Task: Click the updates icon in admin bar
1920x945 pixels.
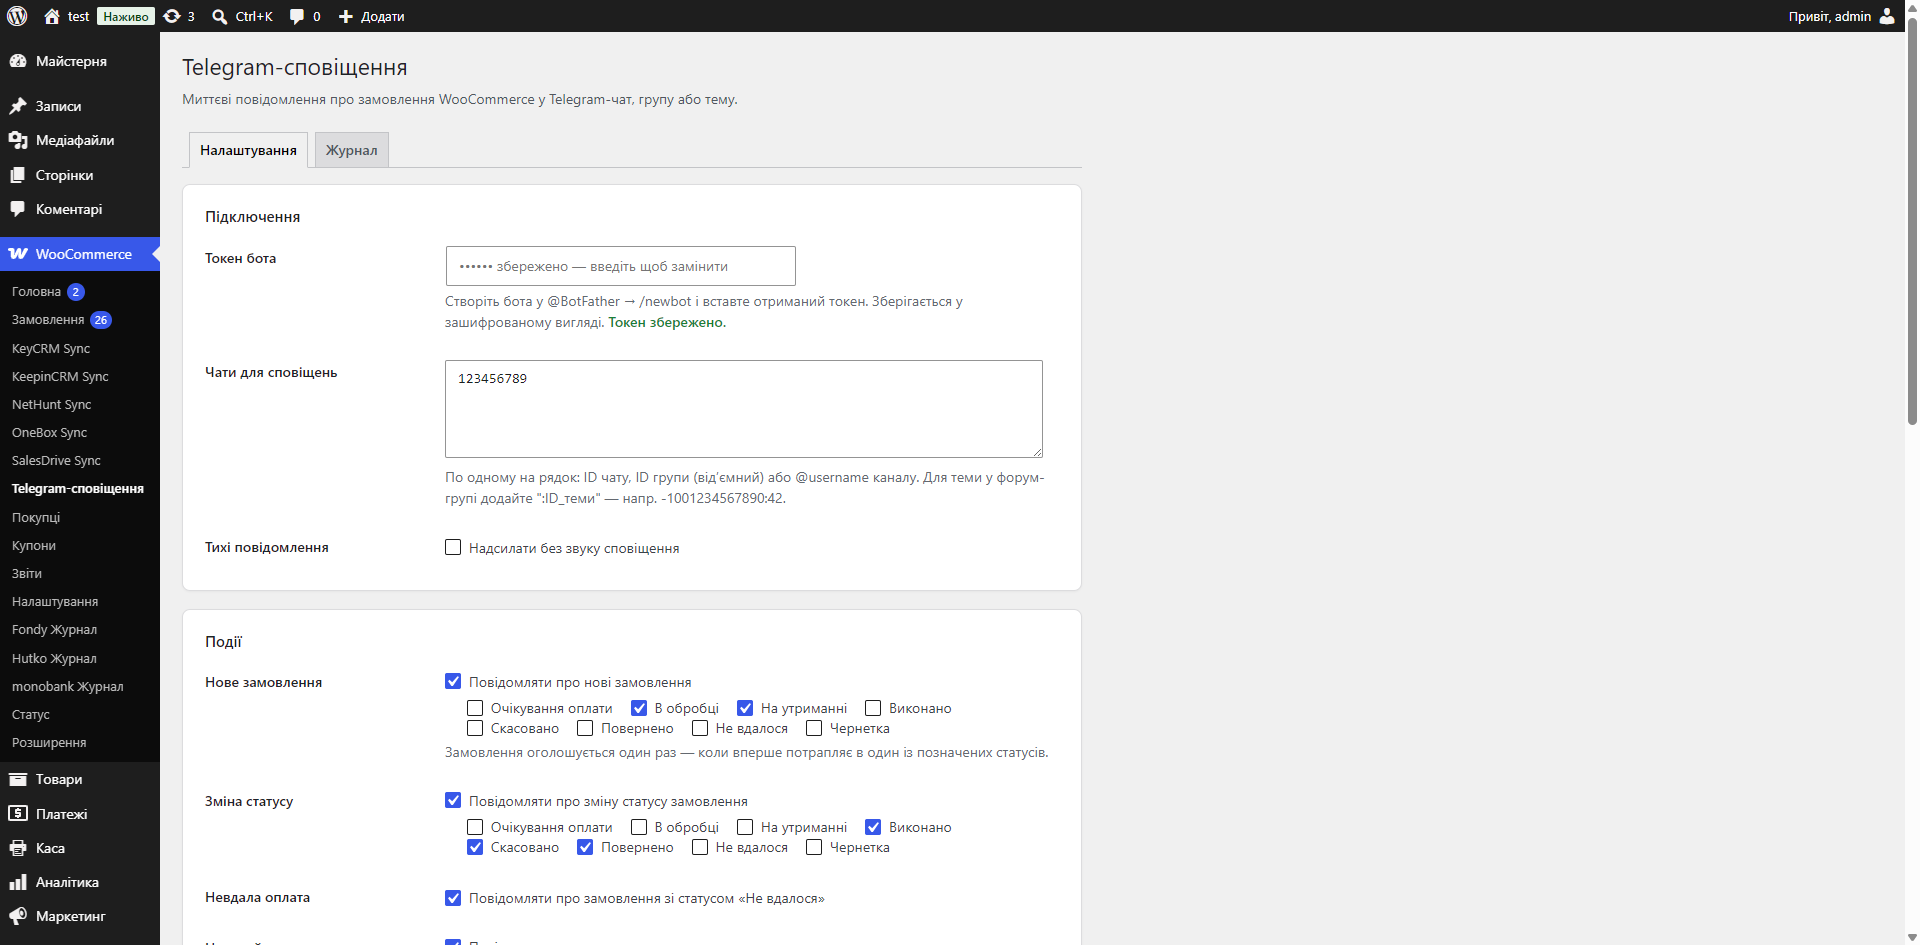Action: (x=172, y=16)
